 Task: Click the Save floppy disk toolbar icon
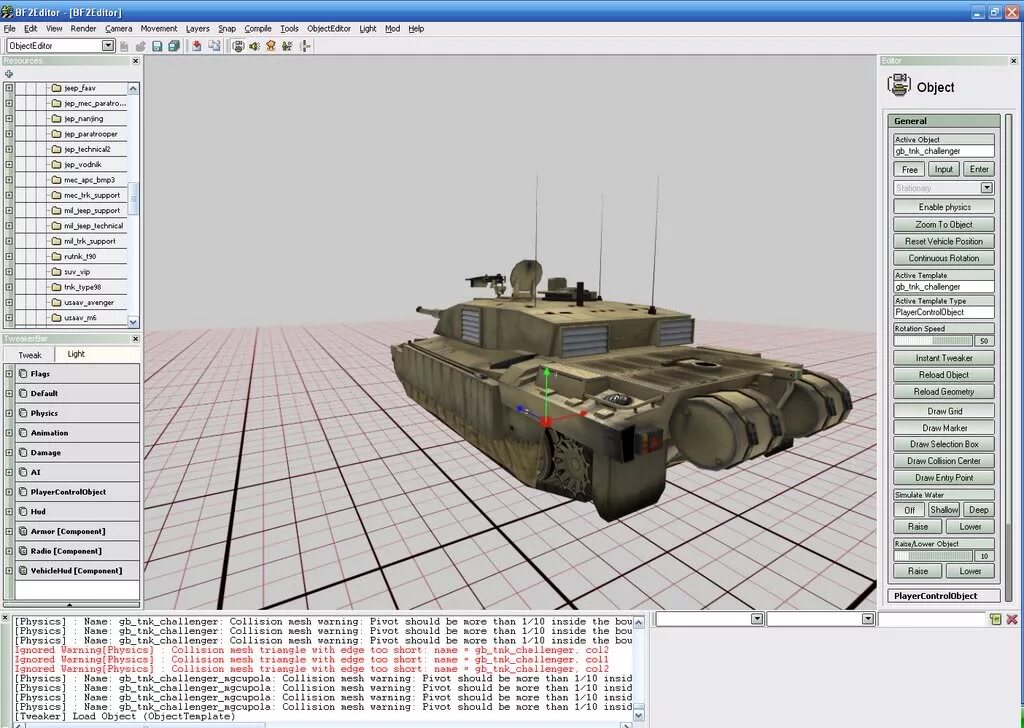pos(157,46)
